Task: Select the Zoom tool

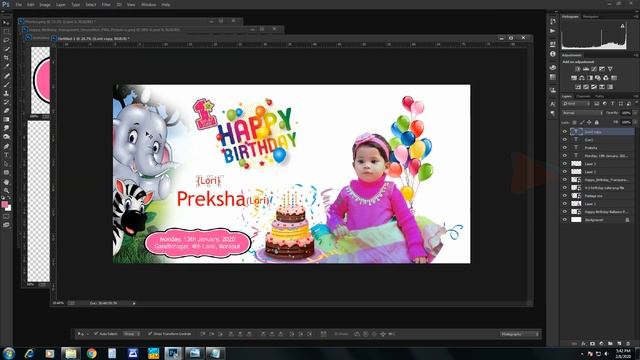Action: [x=6, y=190]
